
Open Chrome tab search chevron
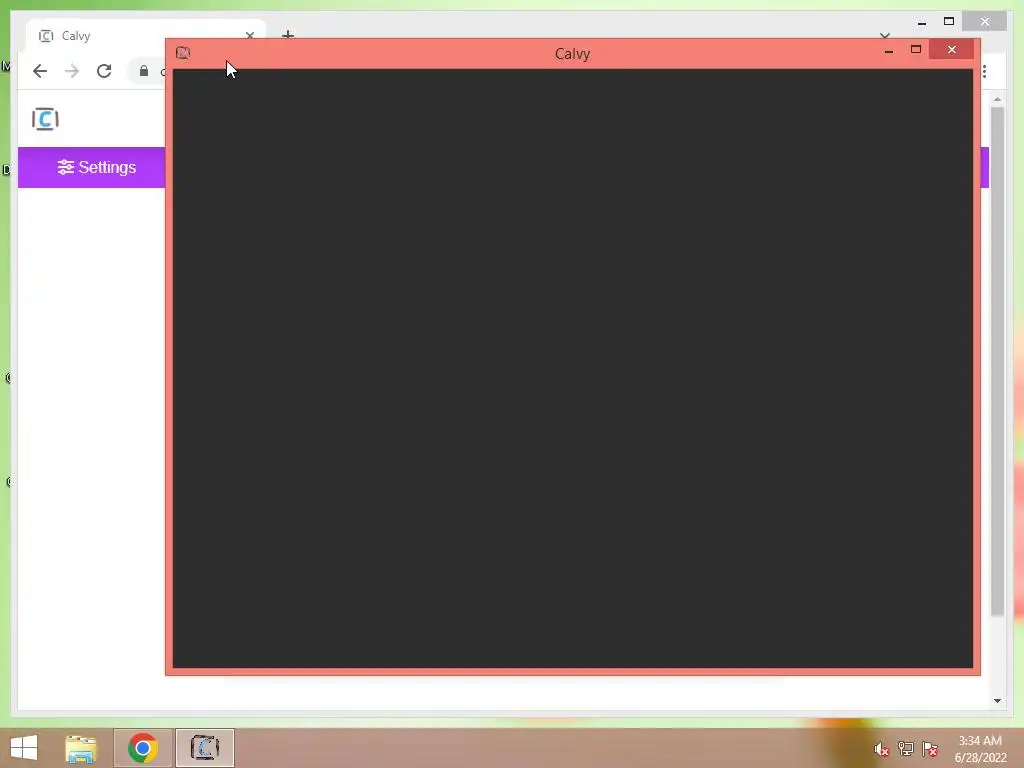click(x=885, y=35)
